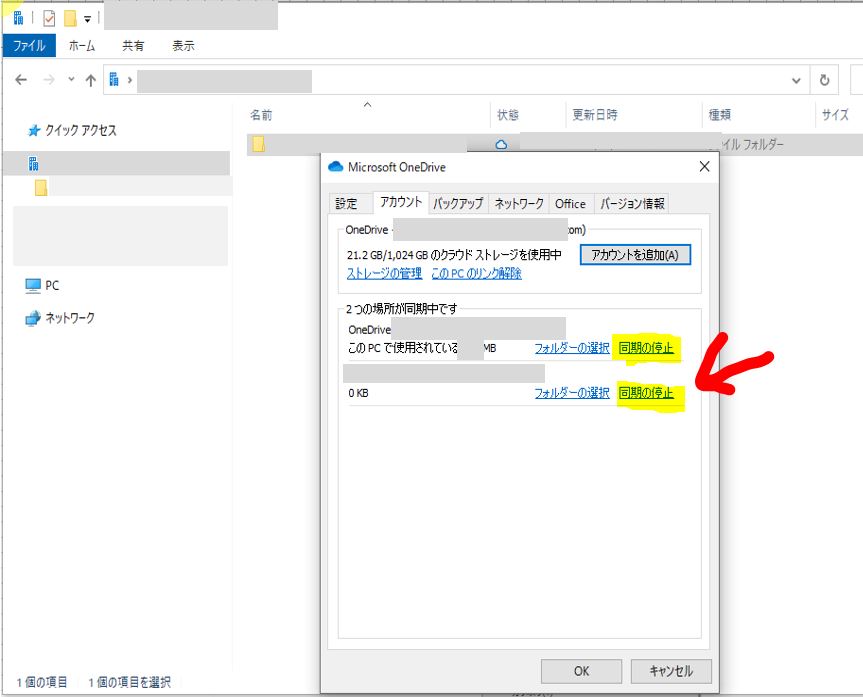Click the 21.2 GB/1,024 GB storage usage text
This screenshot has height=697, width=863.
point(454,255)
